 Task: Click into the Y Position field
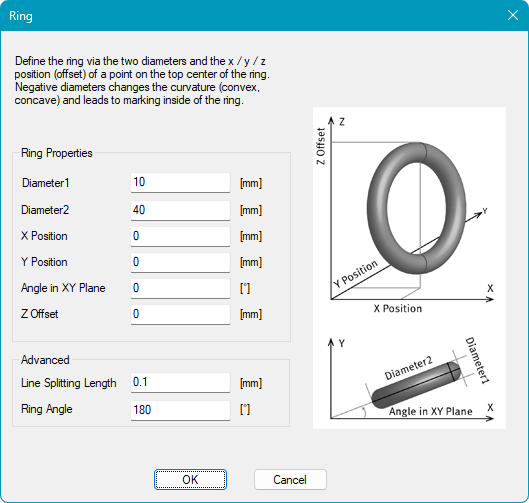point(180,262)
